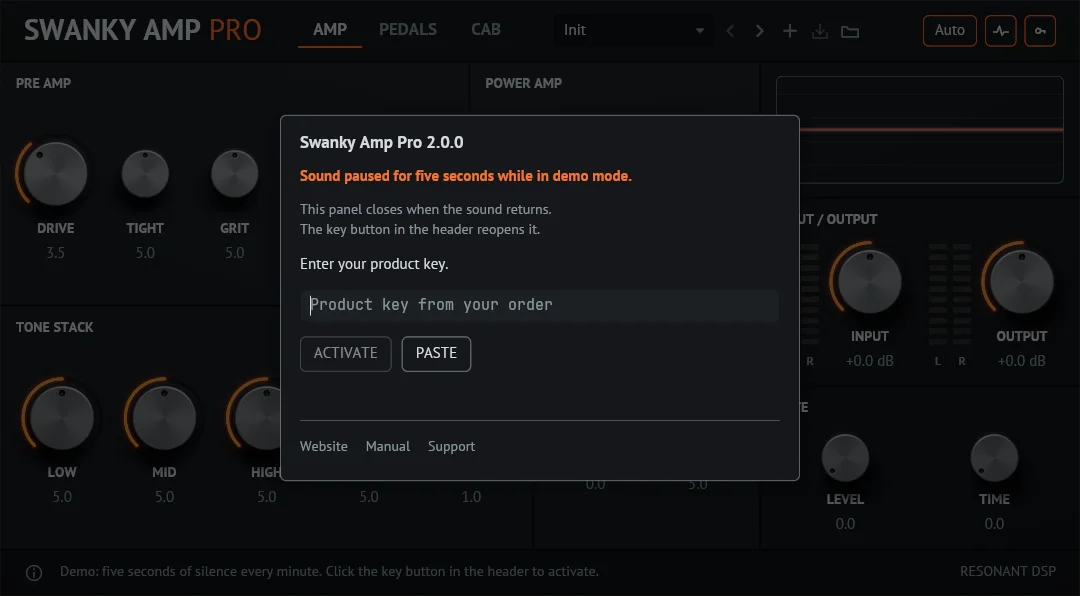Open the AMP tab
This screenshot has width=1080, height=596.
click(x=330, y=30)
